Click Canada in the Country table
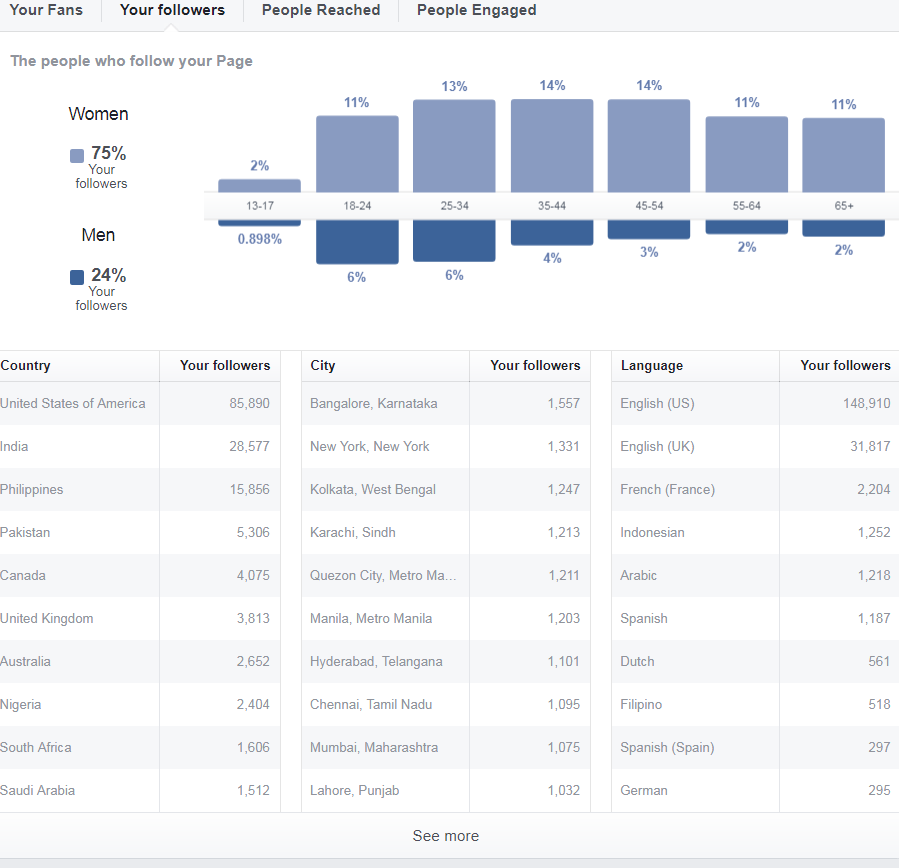899x868 pixels. pyautogui.click(x=140, y=576)
